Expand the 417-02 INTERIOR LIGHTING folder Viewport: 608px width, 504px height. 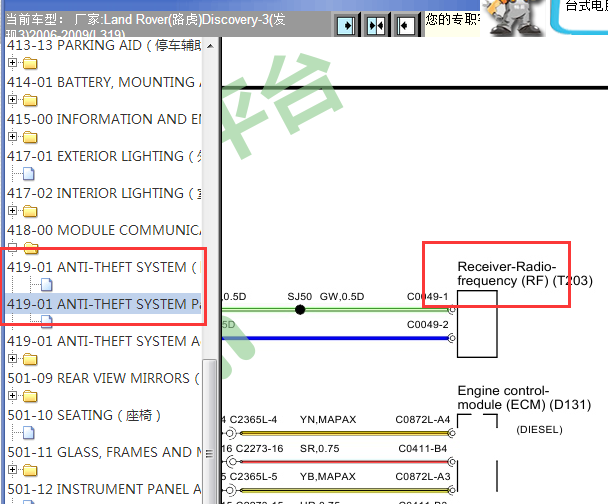pyautogui.click(x=12, y=211)
